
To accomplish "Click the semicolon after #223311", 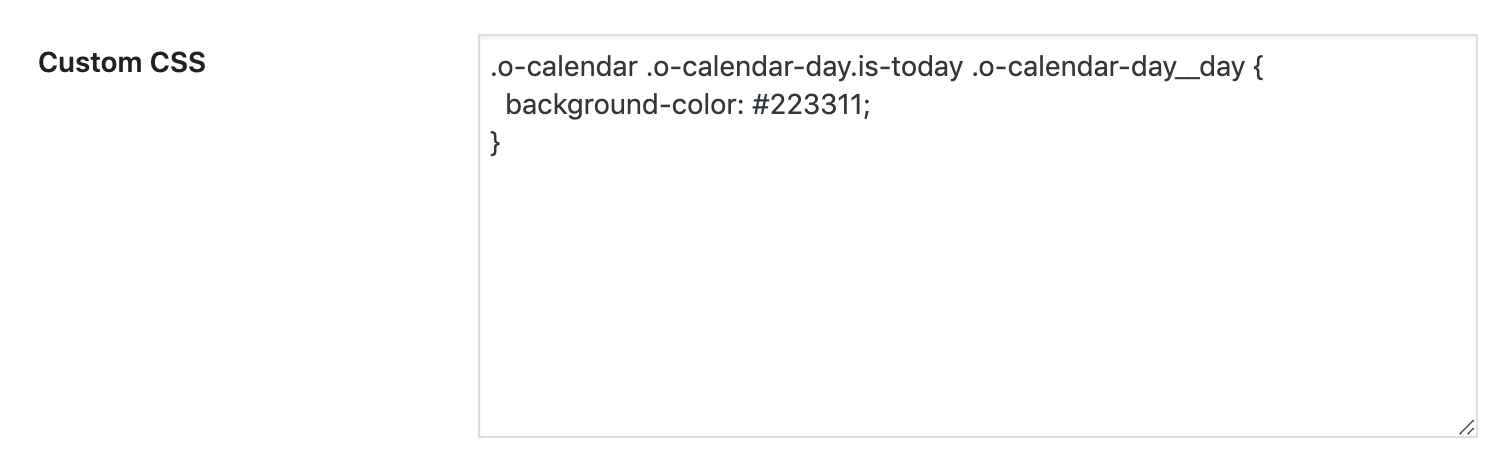I will coord(867,106).
